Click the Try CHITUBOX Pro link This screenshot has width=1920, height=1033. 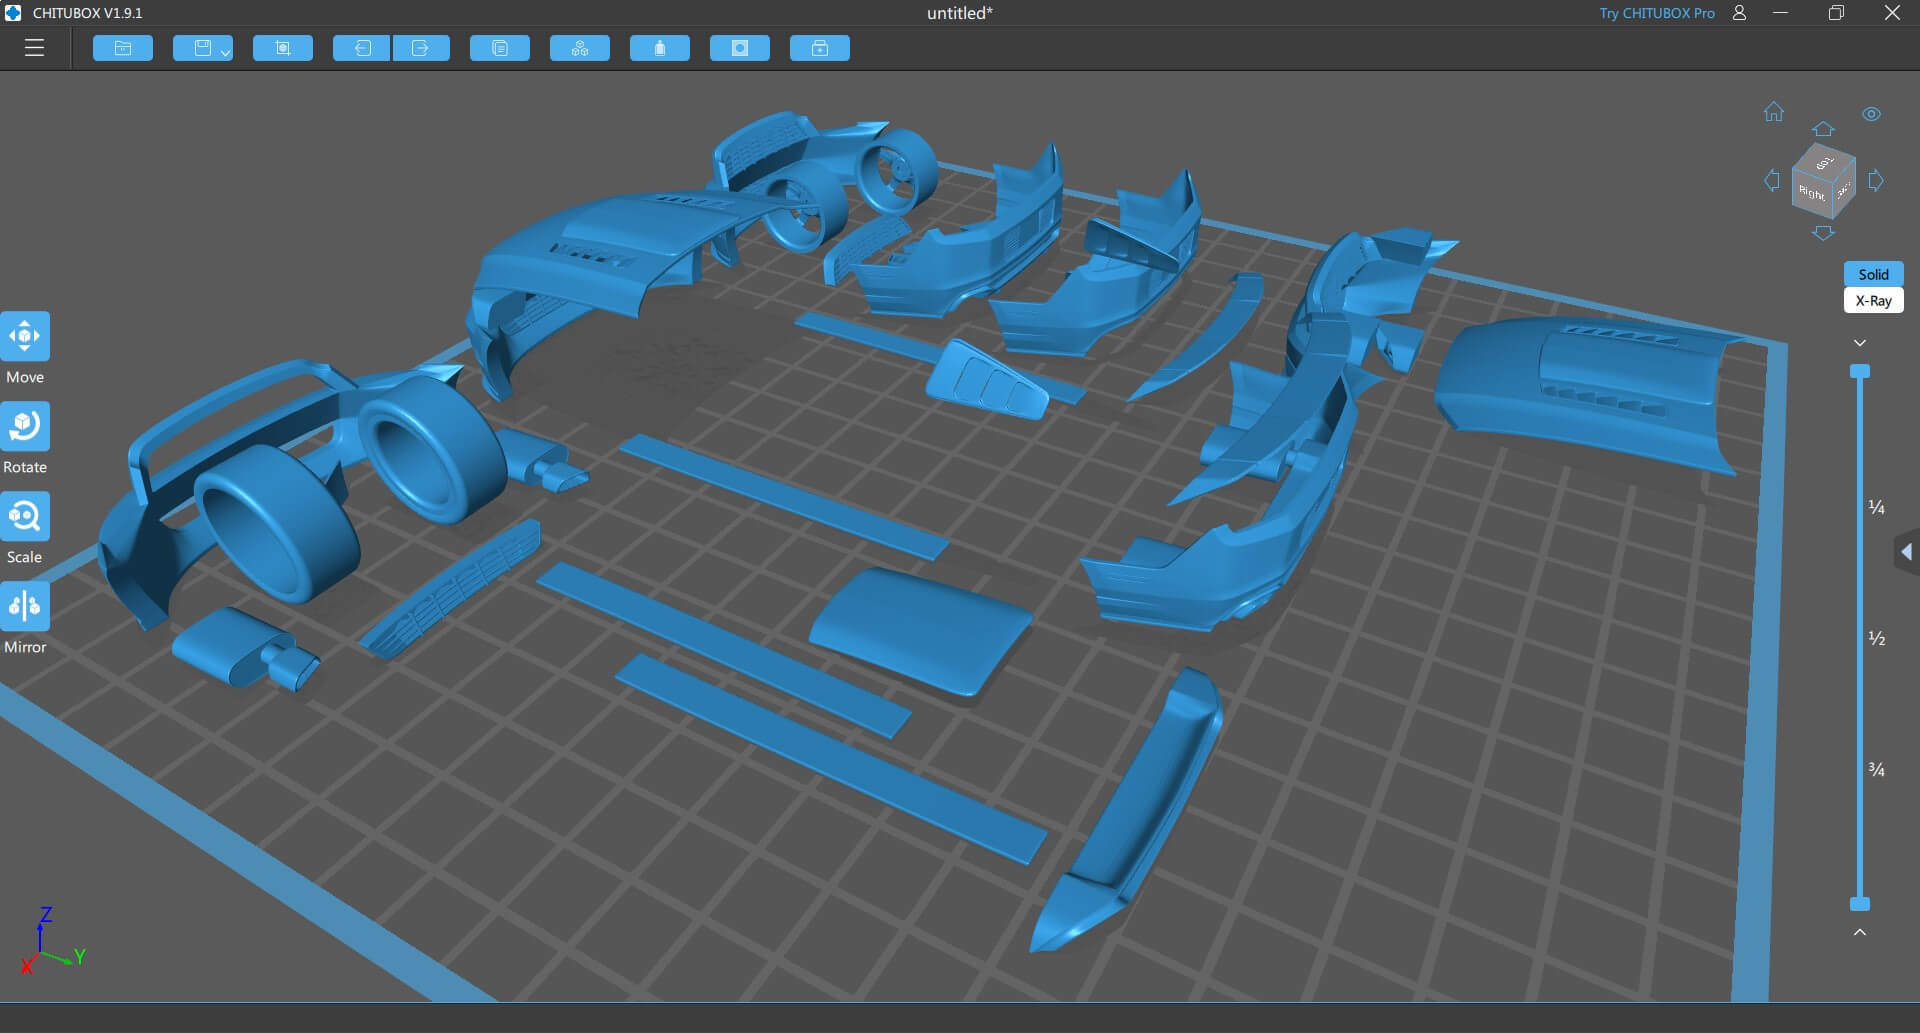click(x=1656, y=13)
